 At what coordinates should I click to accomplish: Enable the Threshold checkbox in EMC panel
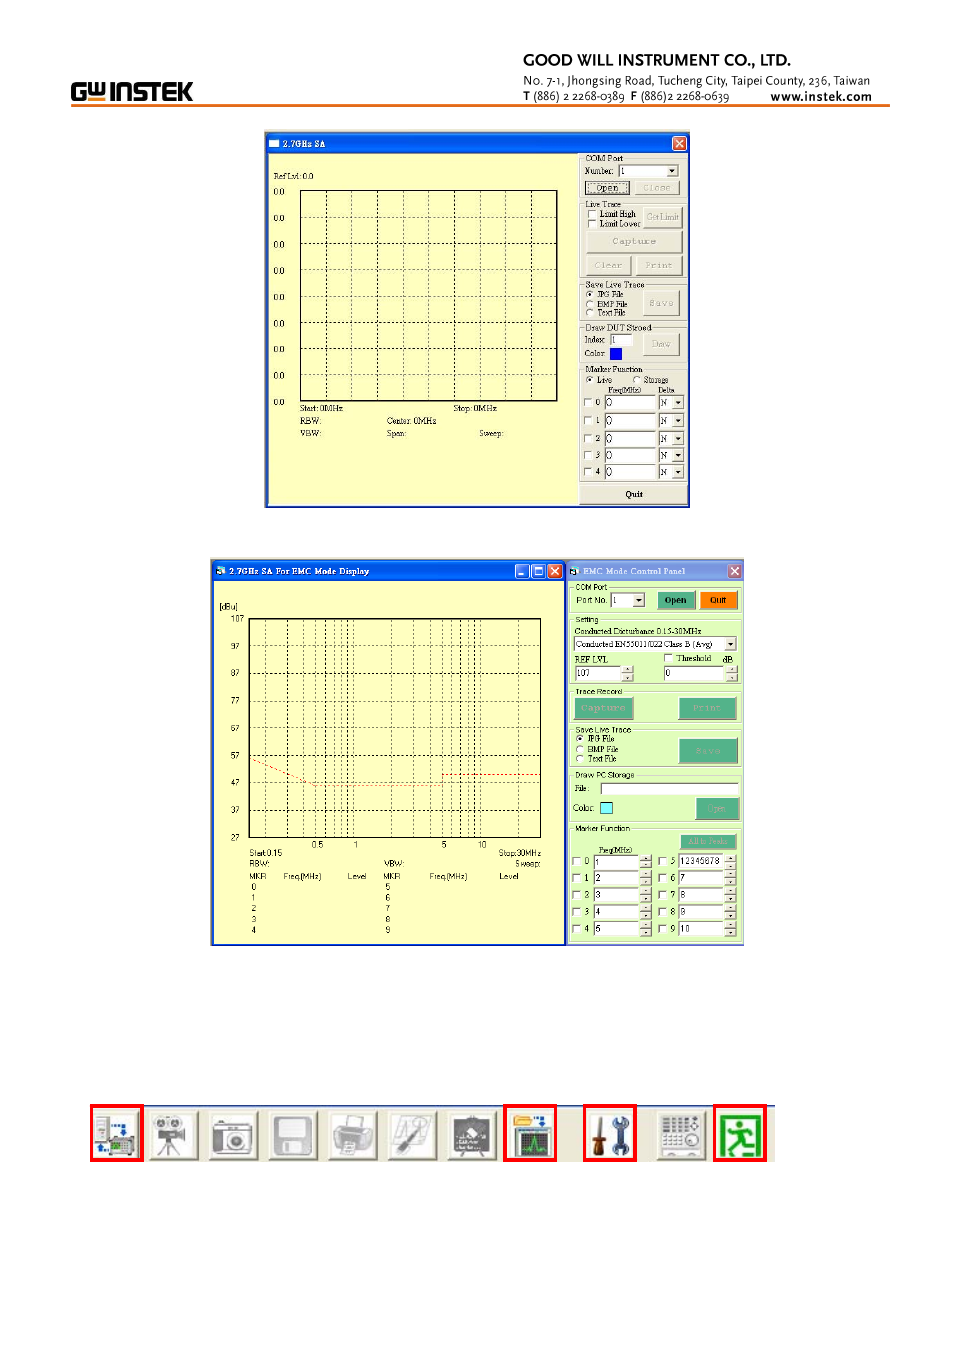pyautogui.click(x=669, y=659)
